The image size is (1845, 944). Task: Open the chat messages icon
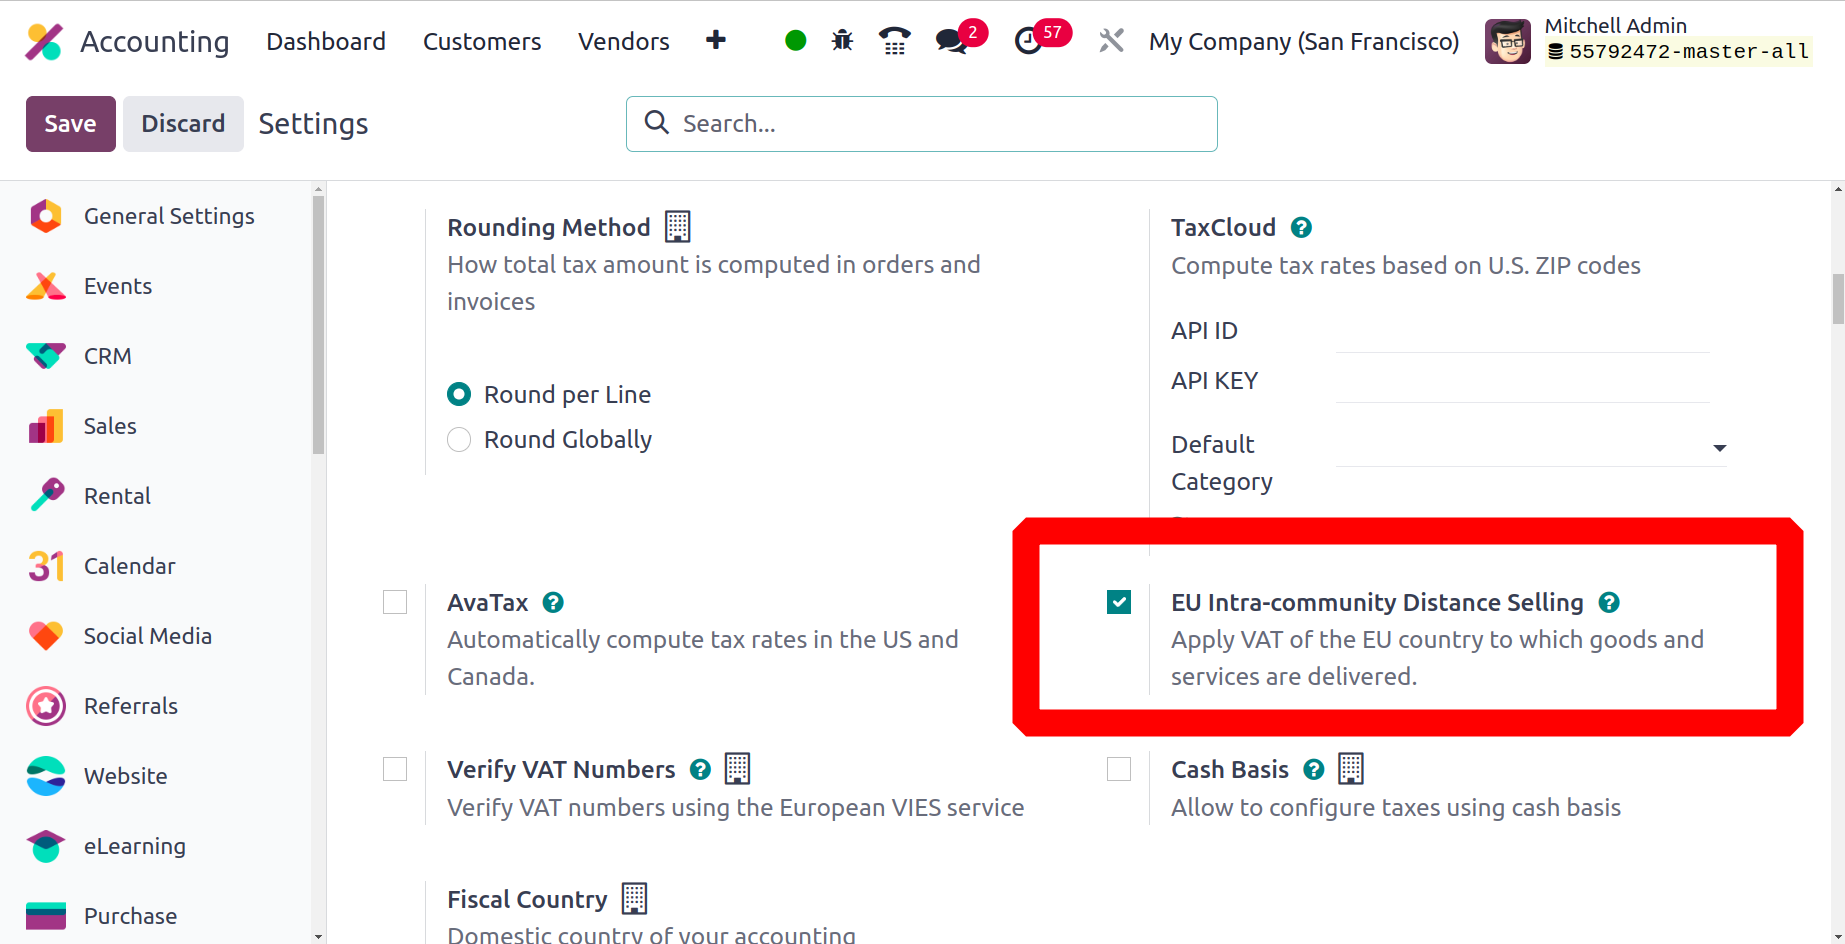pos(952,41)
